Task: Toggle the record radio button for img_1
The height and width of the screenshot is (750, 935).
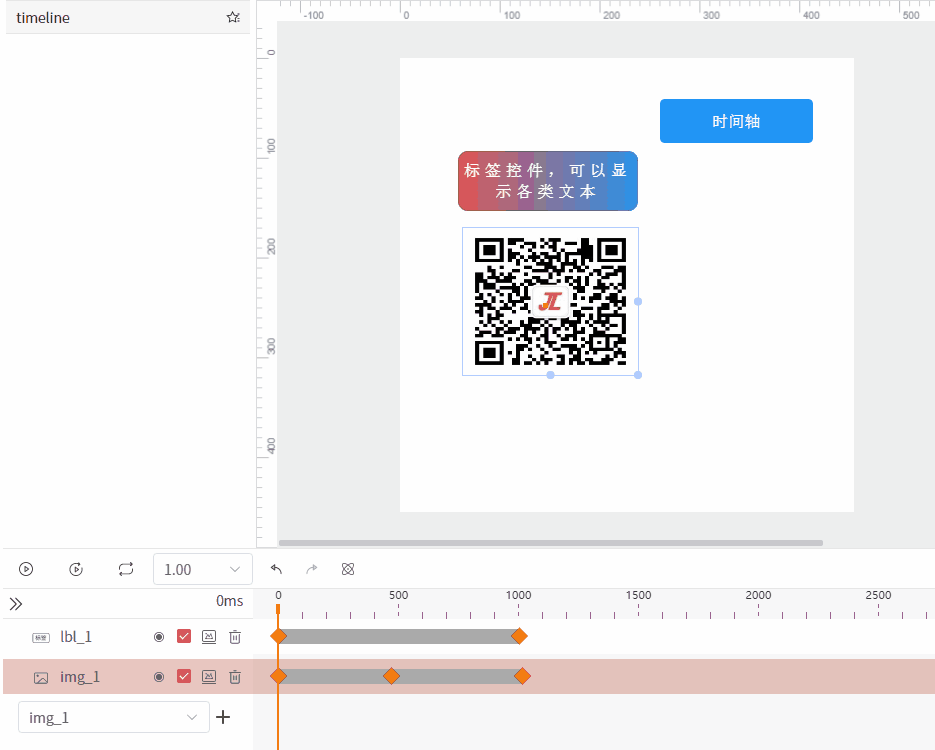Action: (x=159, y=677)
